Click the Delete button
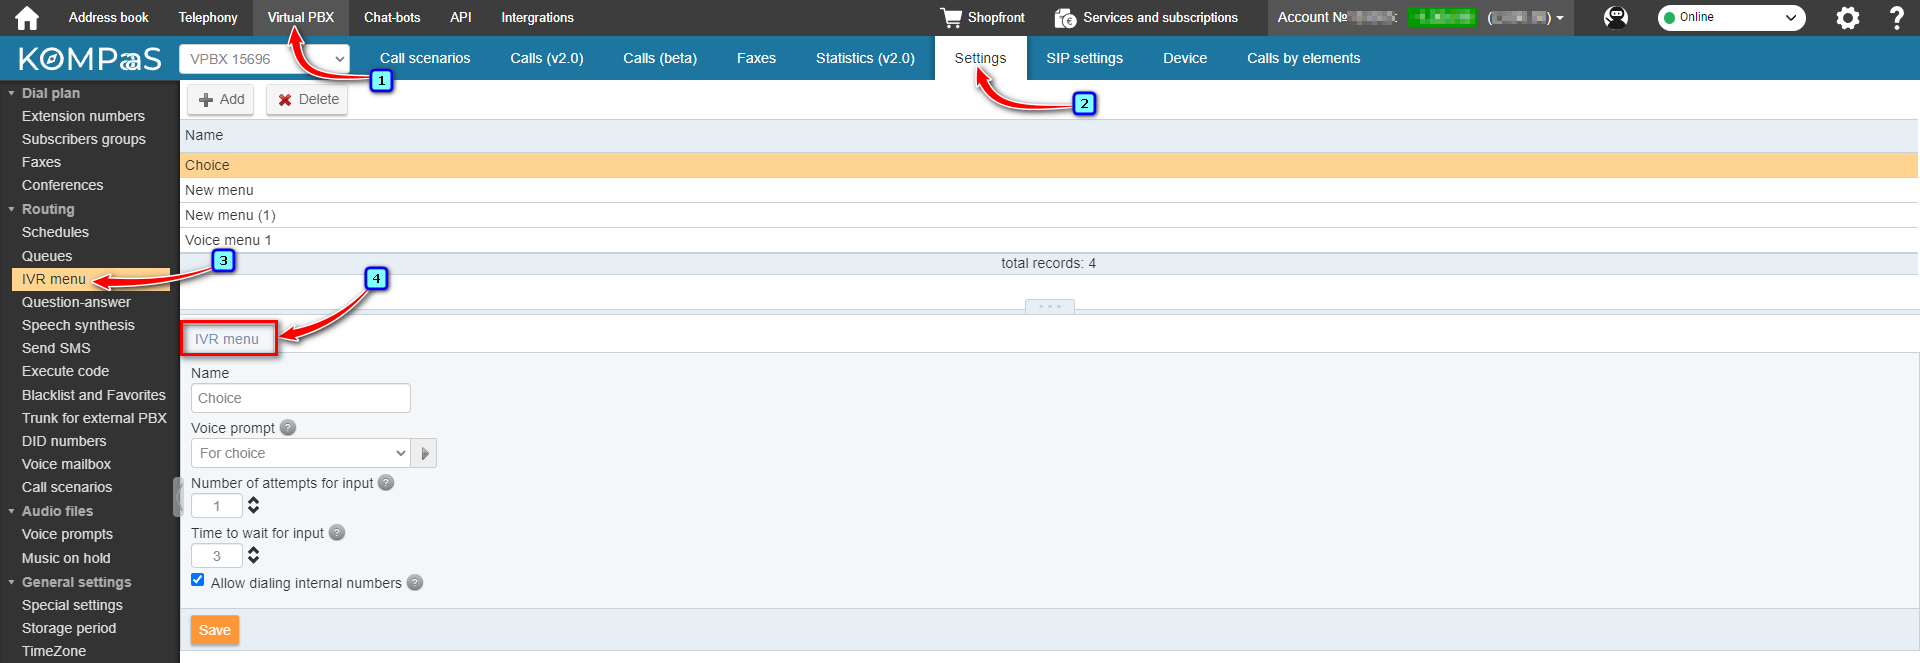This screenshot has width=1920, height=663. coord(308,100)
